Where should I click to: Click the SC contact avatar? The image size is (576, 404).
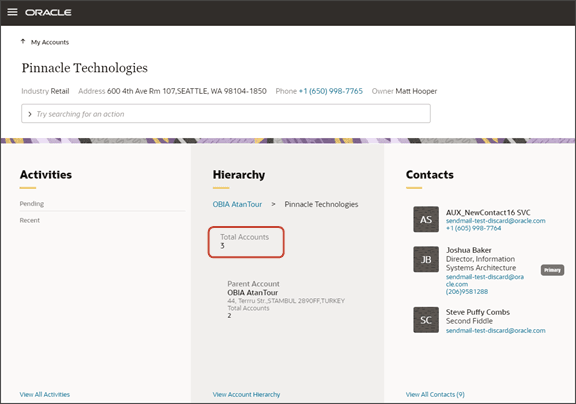point(426,320)
